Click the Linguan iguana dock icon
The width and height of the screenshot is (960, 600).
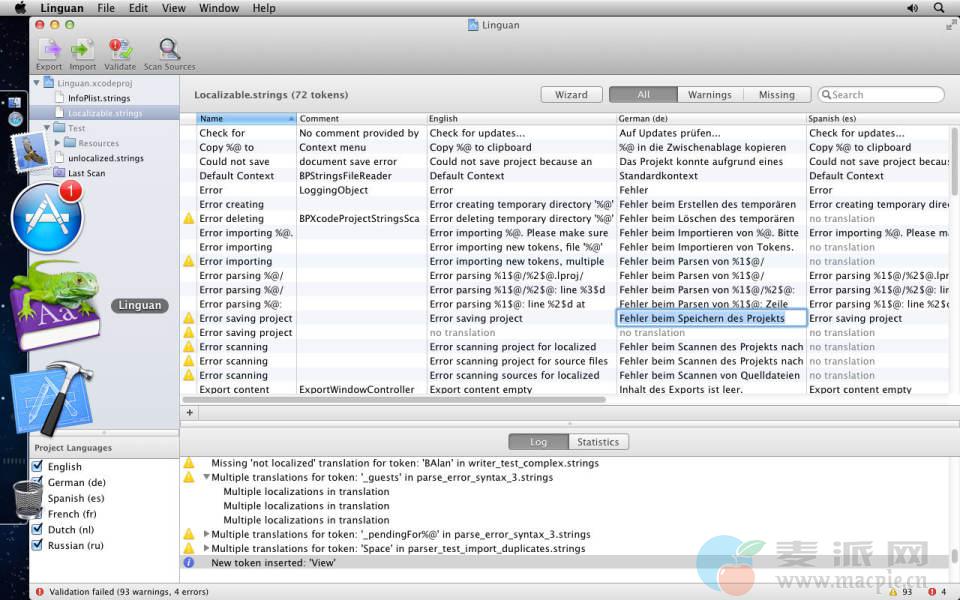[x=55, y=305]
